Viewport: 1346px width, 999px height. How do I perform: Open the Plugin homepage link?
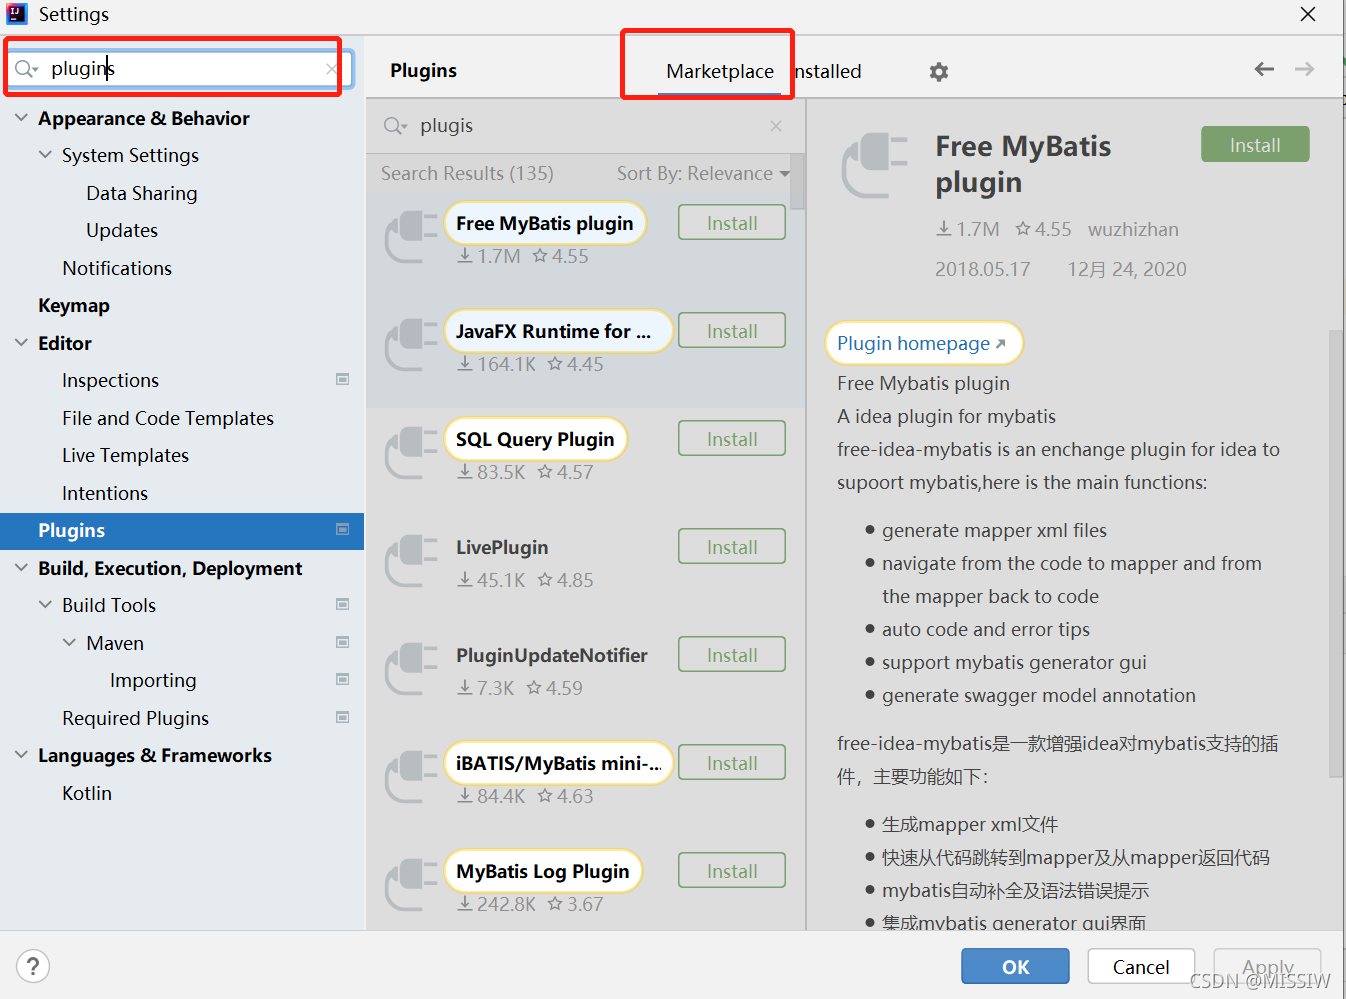[921, 343]
